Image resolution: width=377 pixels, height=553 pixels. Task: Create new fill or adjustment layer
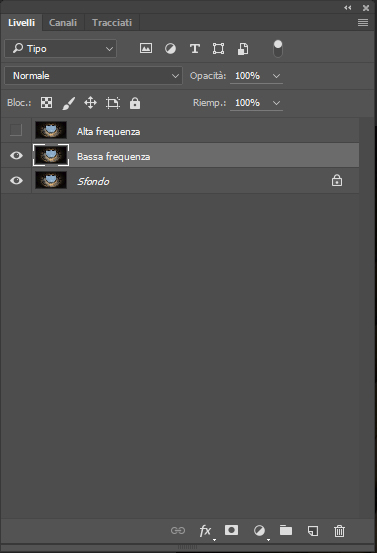pos(260,531)
